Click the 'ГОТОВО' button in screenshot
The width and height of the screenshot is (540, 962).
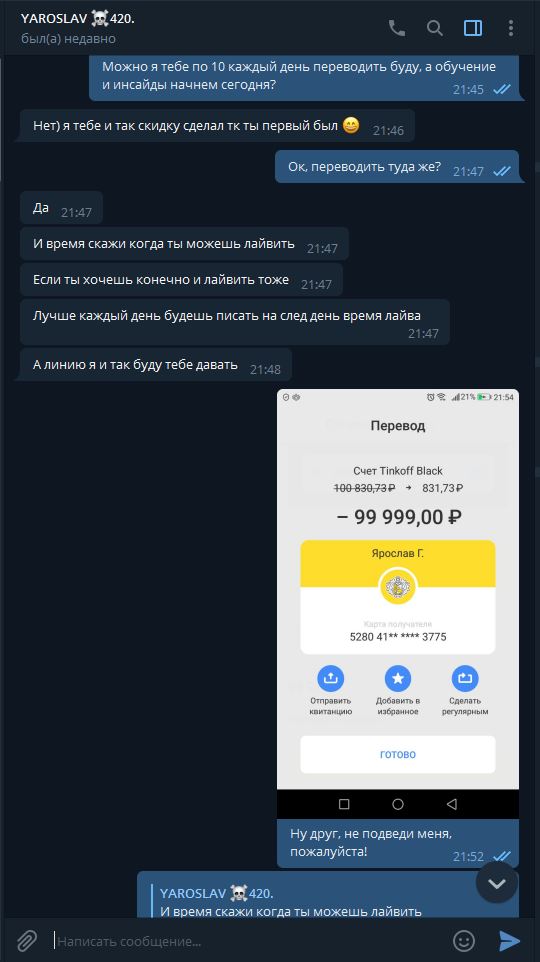[x=398, y=754]
